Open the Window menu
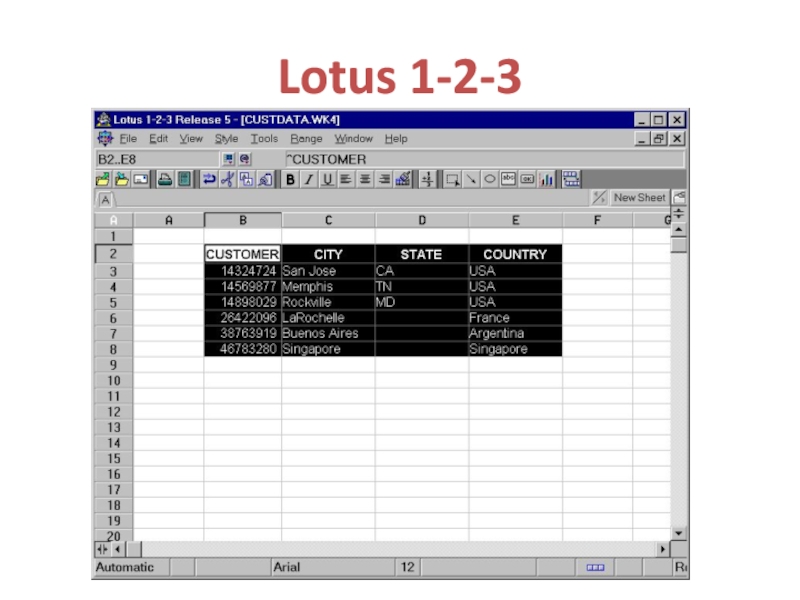The height and width of the screenshot is (600, 800). point(354,139)
